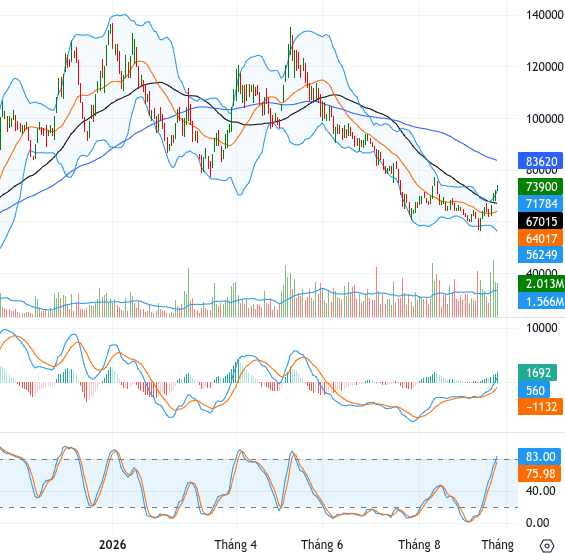Viewport: 565px width, 553px height.
Task: Click the teal 1692 MACD histogram label
Action: [537, 373]
